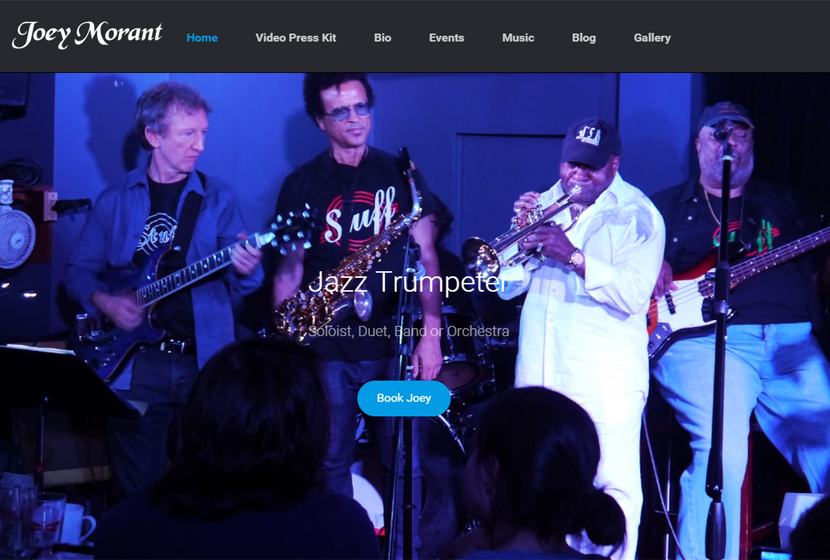The image size is (830, 560).
Task: Open the Gallery page
Action: point(652,38)
